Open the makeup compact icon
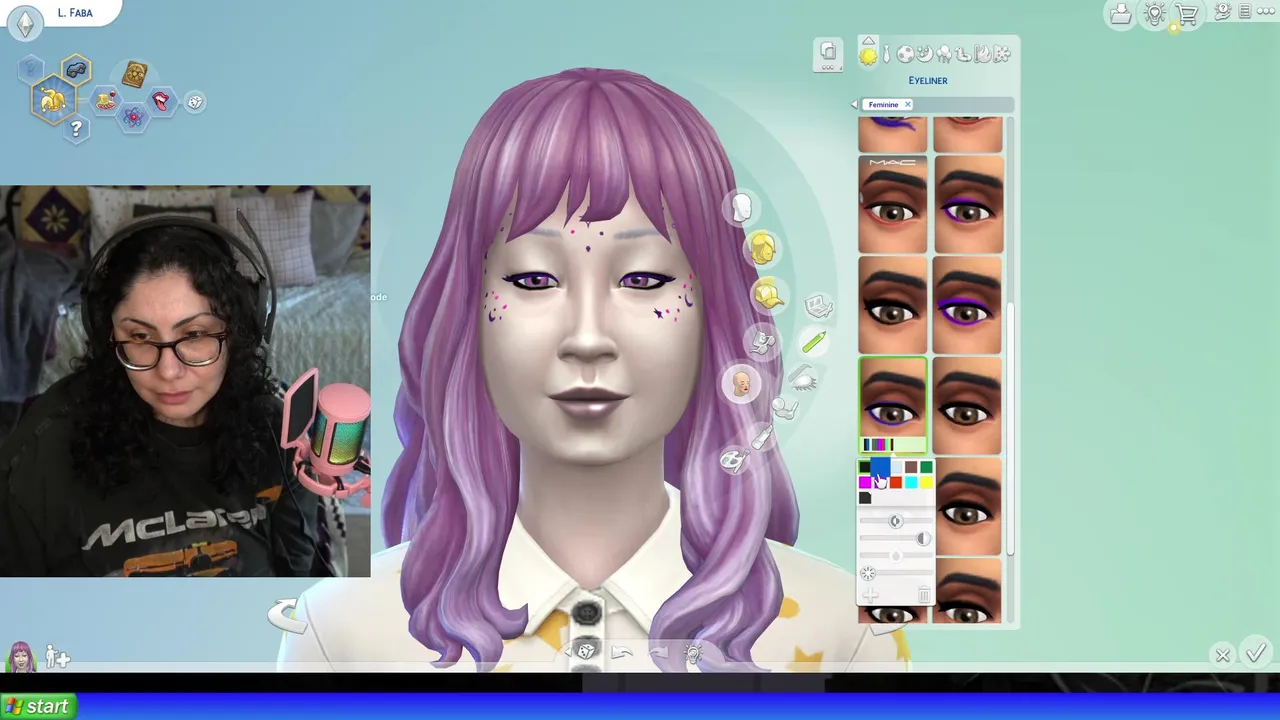The height and width of the screenshot is (720, 1280). coord(818,306)
